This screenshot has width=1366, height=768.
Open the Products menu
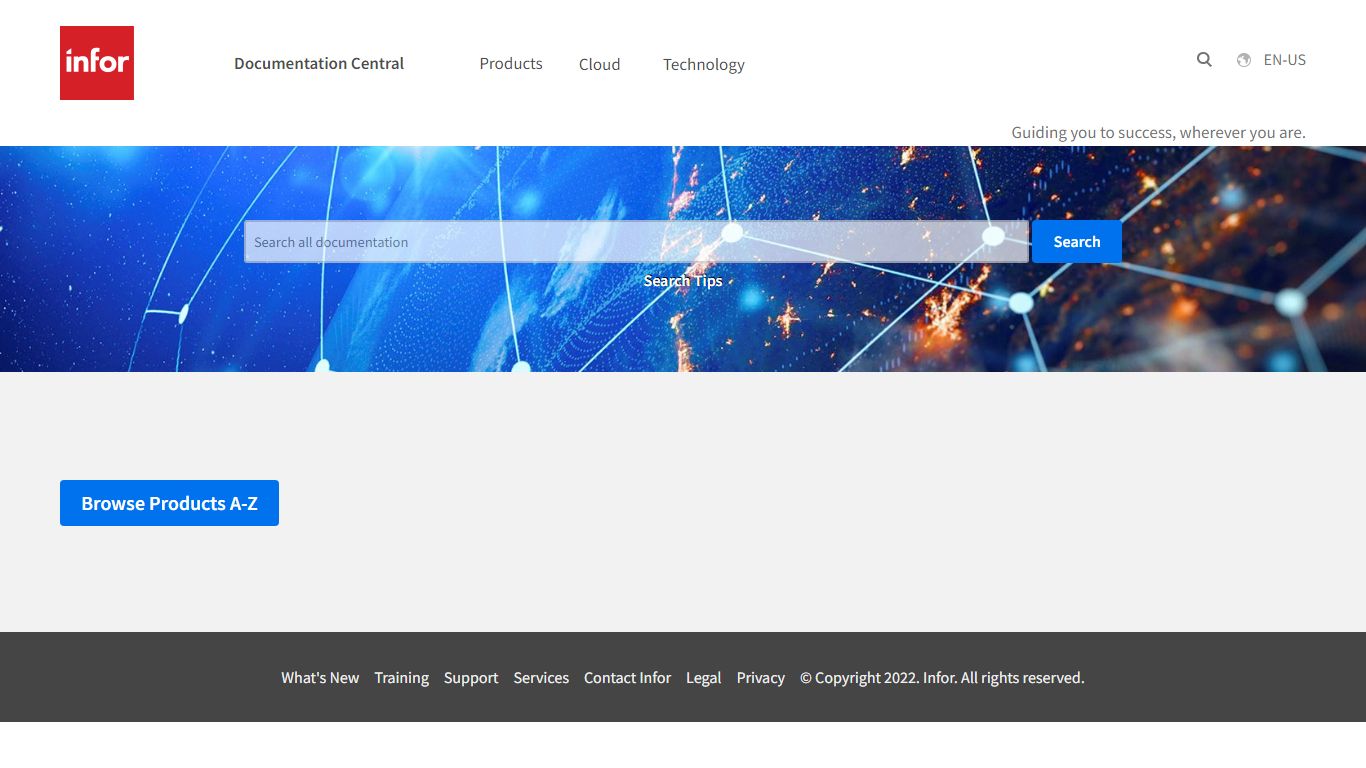point(511,63)
